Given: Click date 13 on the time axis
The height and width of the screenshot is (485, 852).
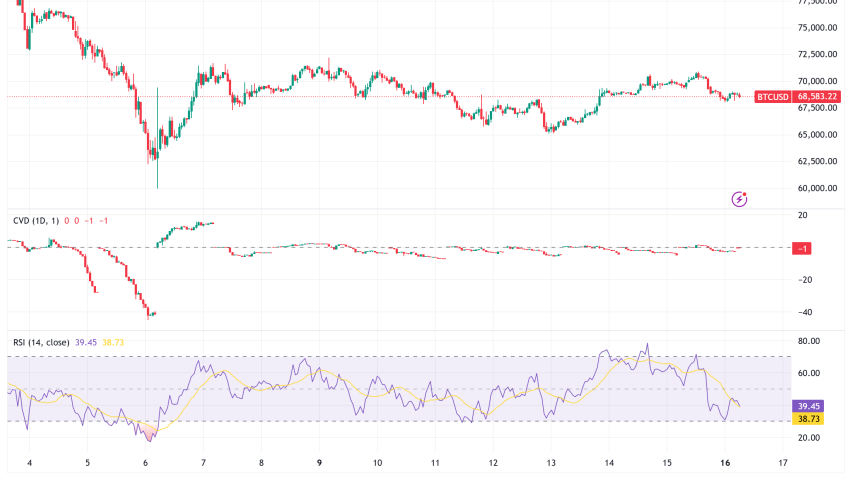Looking at the screenshot, I should click(x=551, y=463).
